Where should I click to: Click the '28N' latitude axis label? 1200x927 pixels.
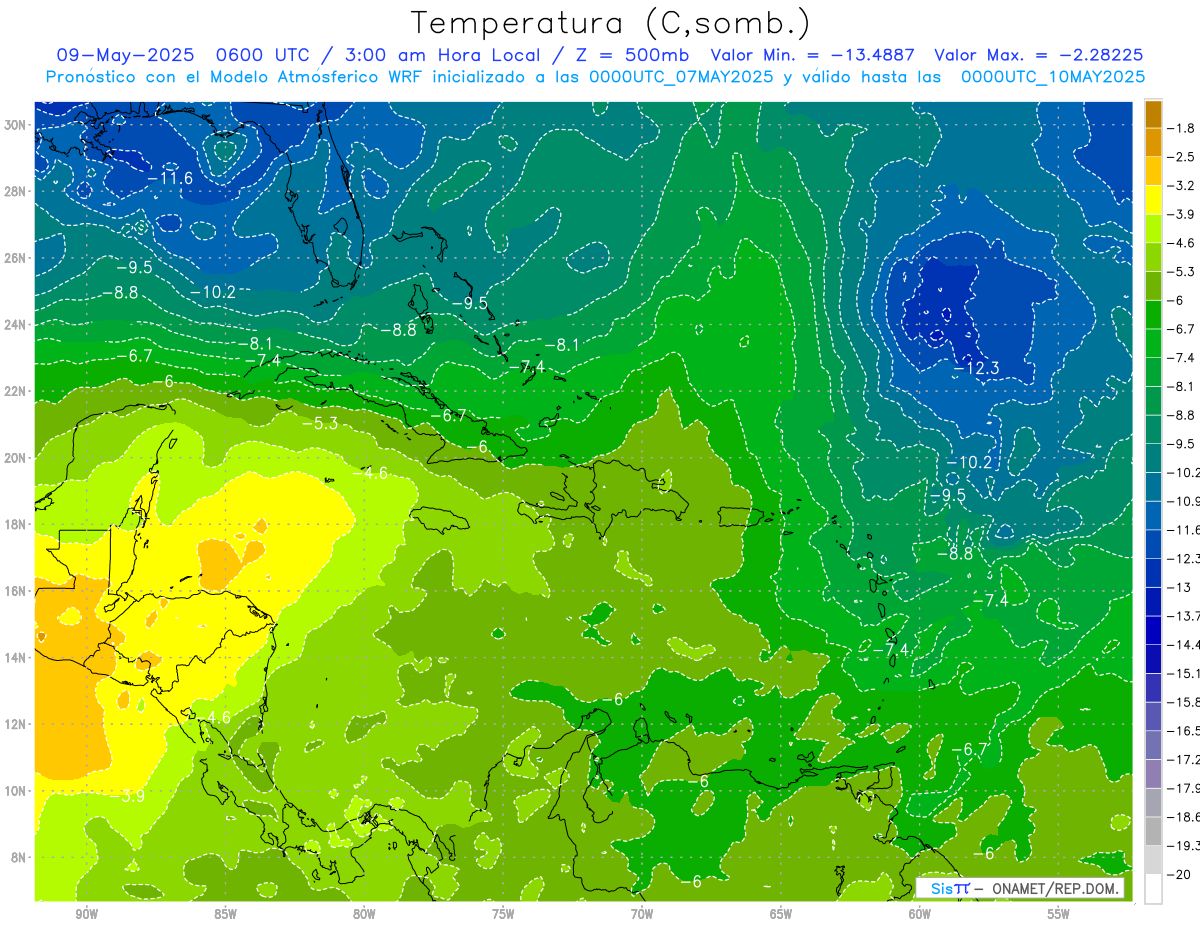[x=16, y=191]
